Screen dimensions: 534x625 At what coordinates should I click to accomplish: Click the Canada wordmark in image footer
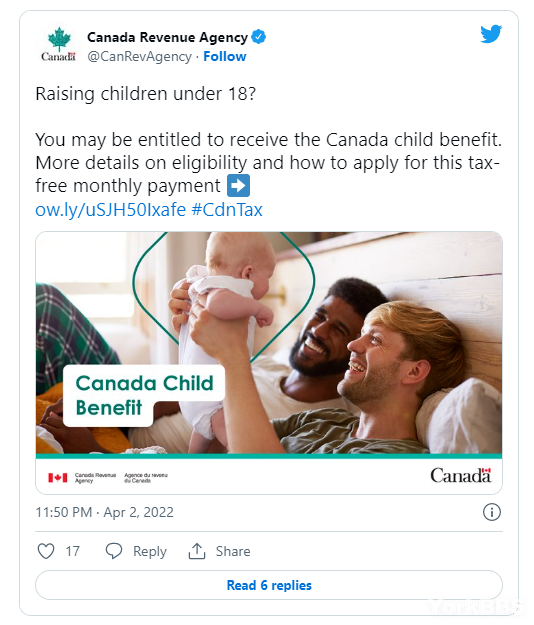pos(461,476)
